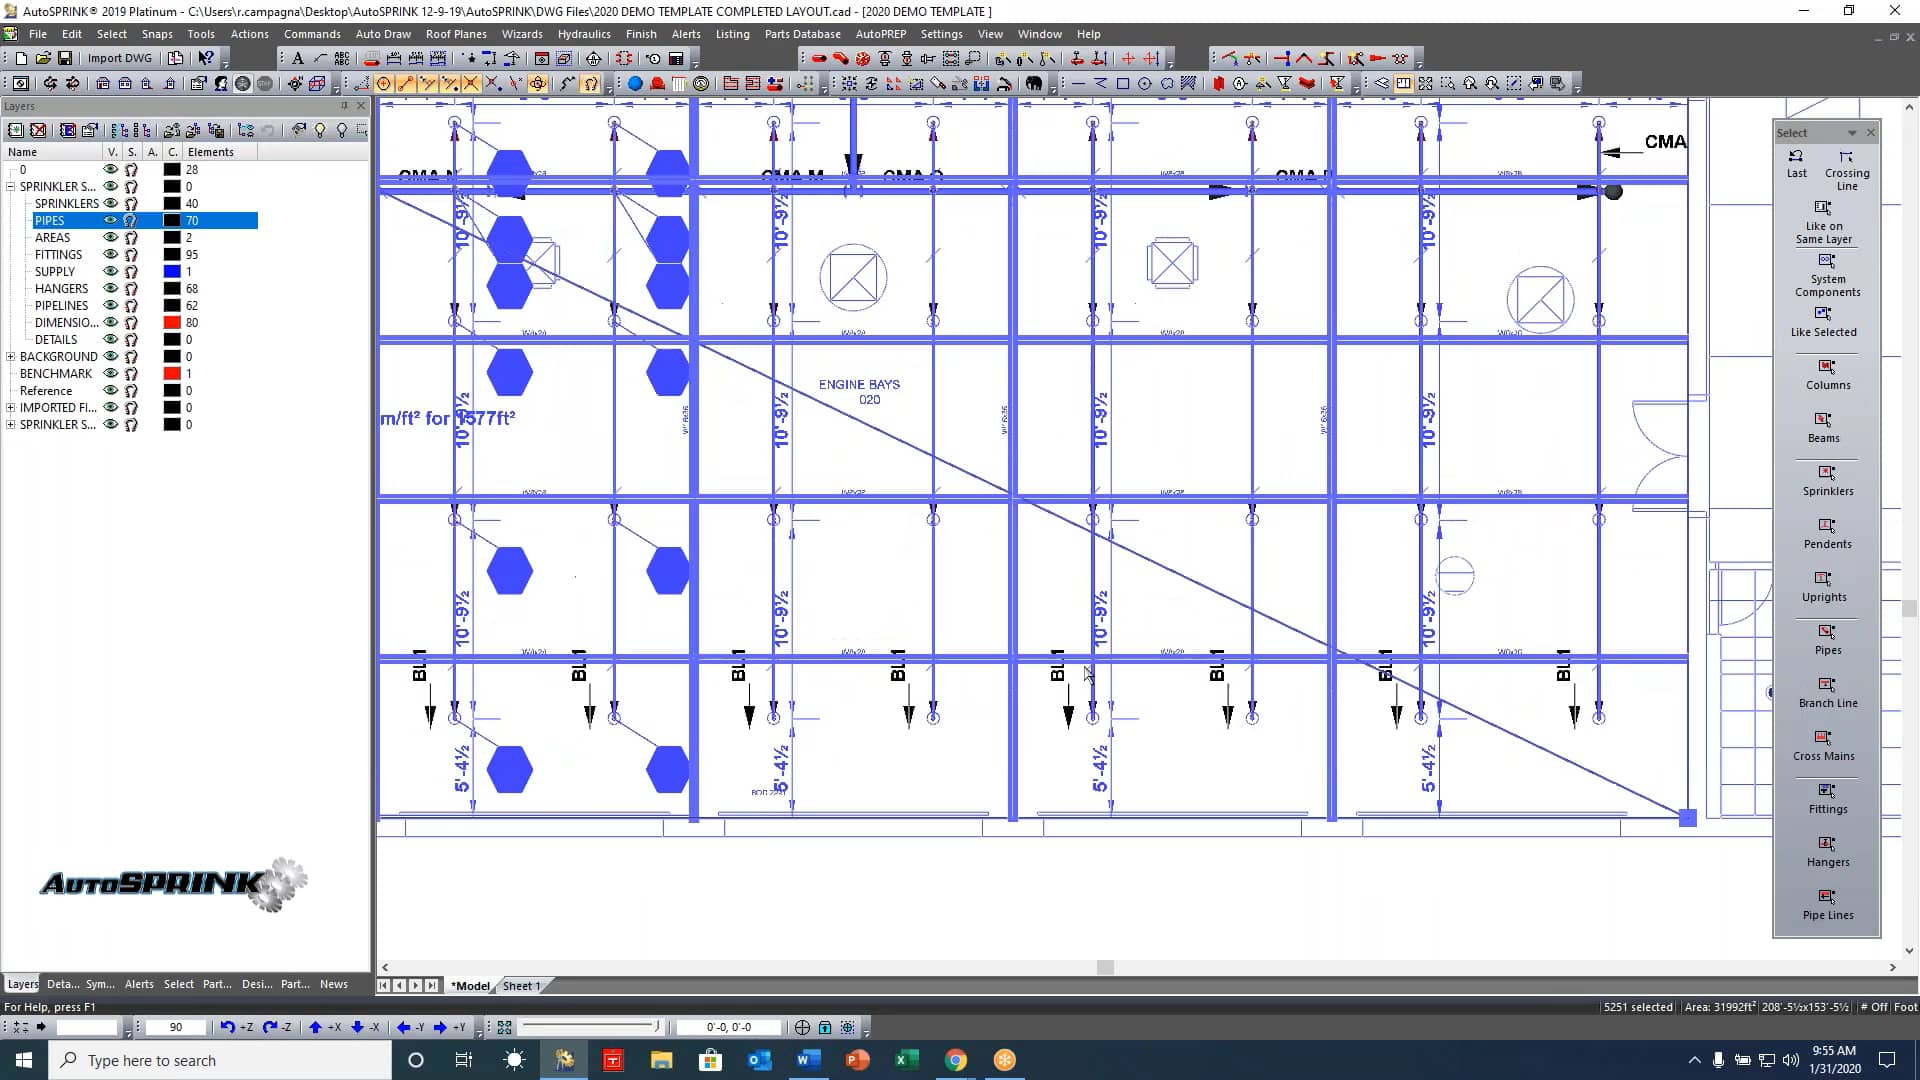Switch to the Sheet 1 tab
The width and height of the screenshot is (1920, 1080).
(520, 986)
